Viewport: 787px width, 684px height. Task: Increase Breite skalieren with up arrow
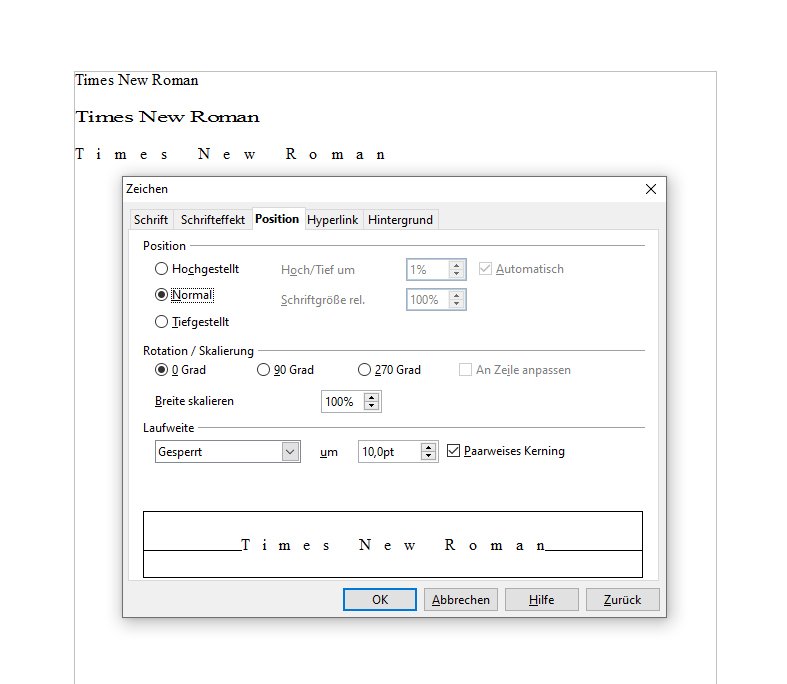(371, 397)
